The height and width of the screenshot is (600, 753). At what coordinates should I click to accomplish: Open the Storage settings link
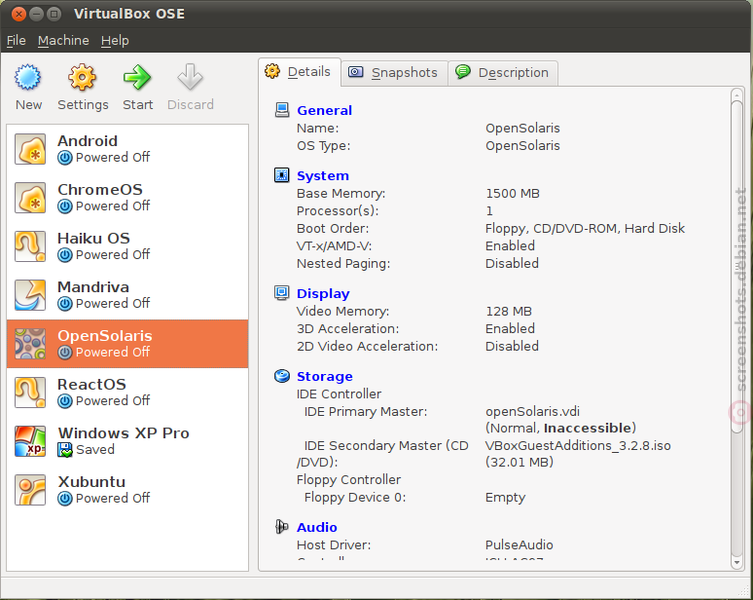pyautogui.click(x=325, y=377)
